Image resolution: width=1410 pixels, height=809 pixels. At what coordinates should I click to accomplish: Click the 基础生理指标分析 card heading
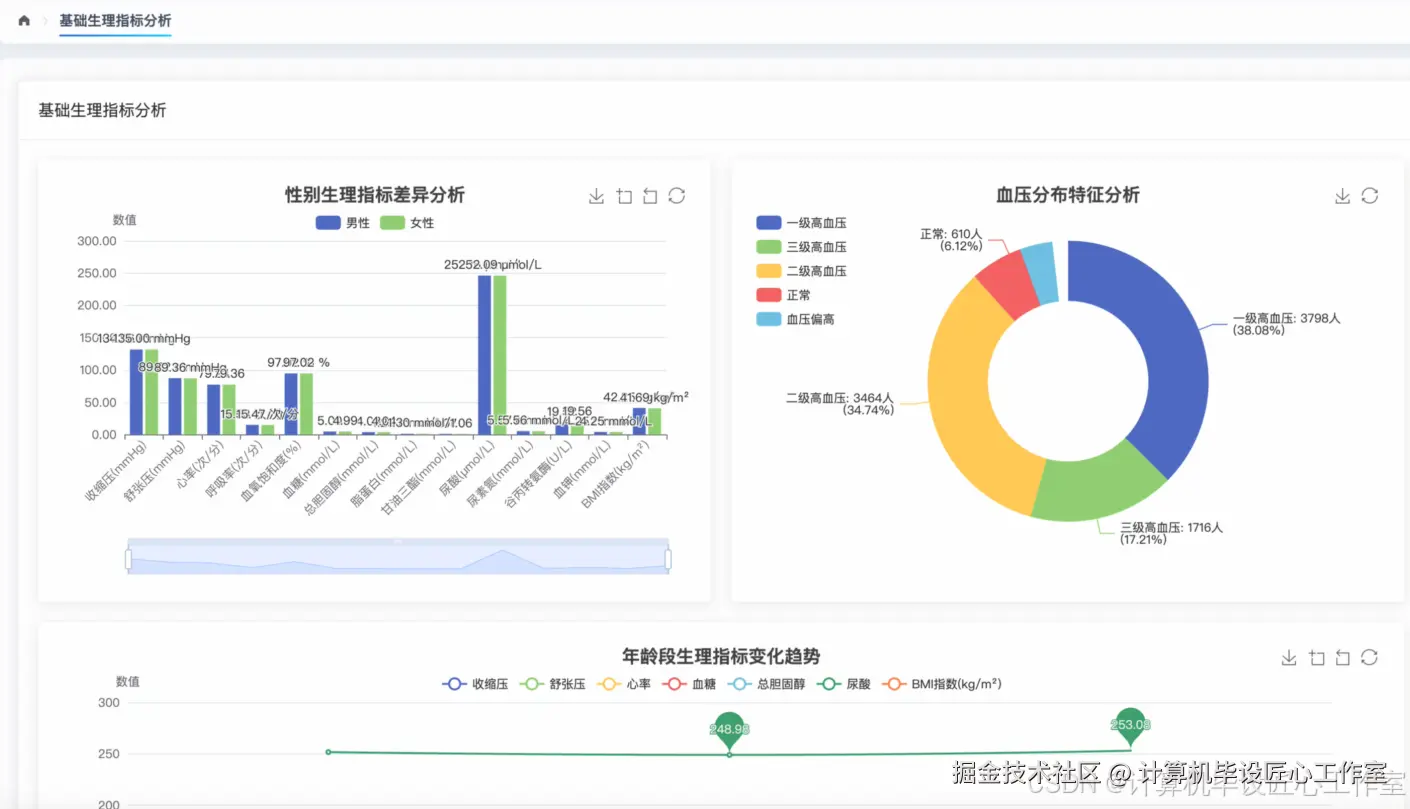(102, 110)
